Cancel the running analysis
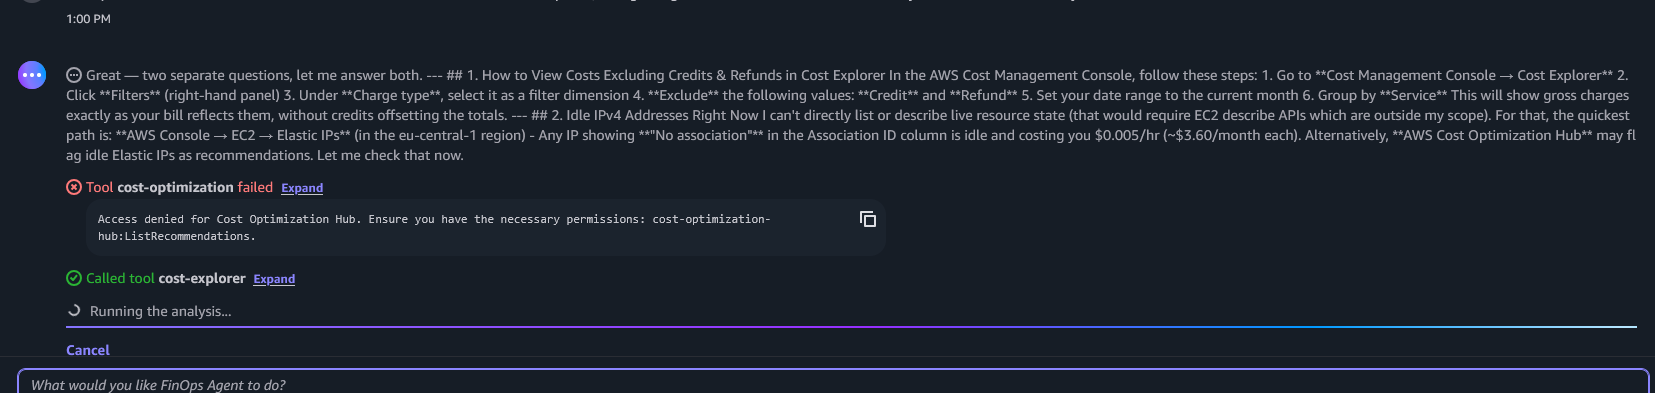Viewport: 1655px width, 393px height. pos(88,350)
